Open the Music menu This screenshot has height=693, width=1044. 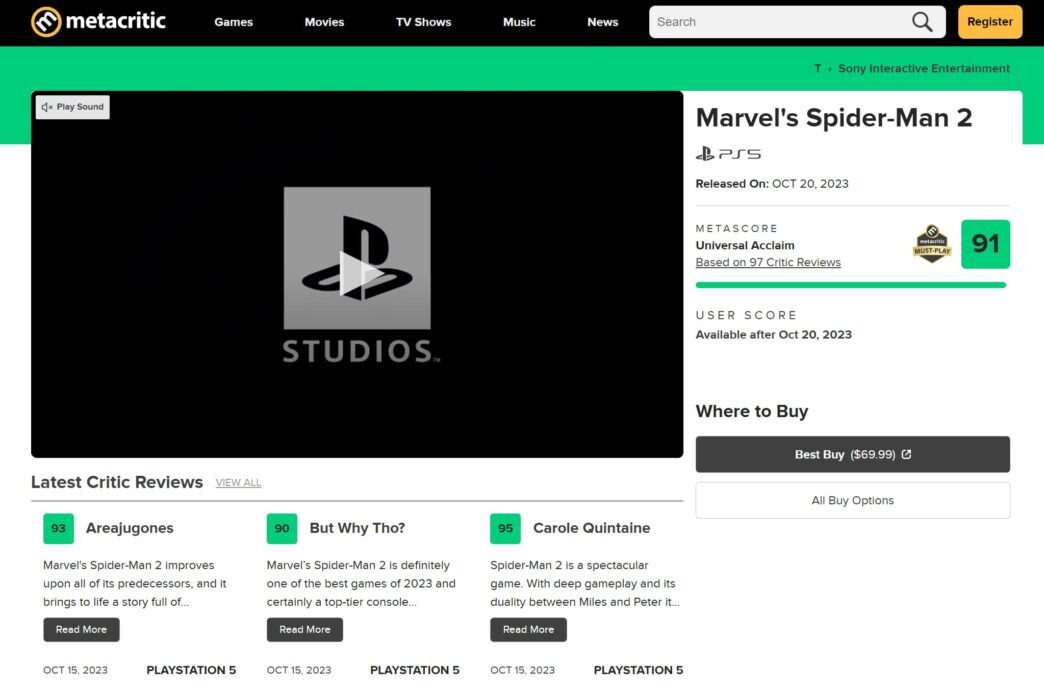[519, 22]
